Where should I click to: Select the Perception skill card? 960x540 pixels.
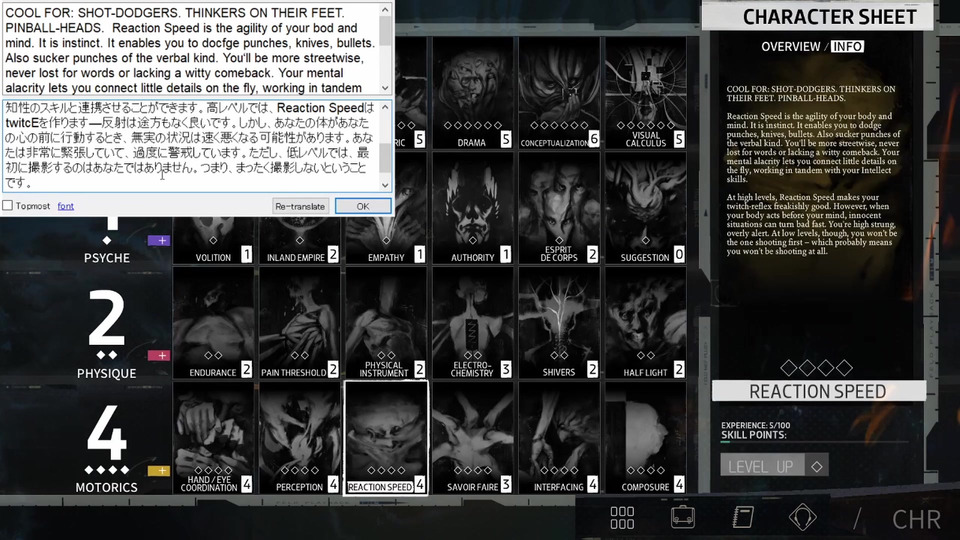click(x=299, y=438)
